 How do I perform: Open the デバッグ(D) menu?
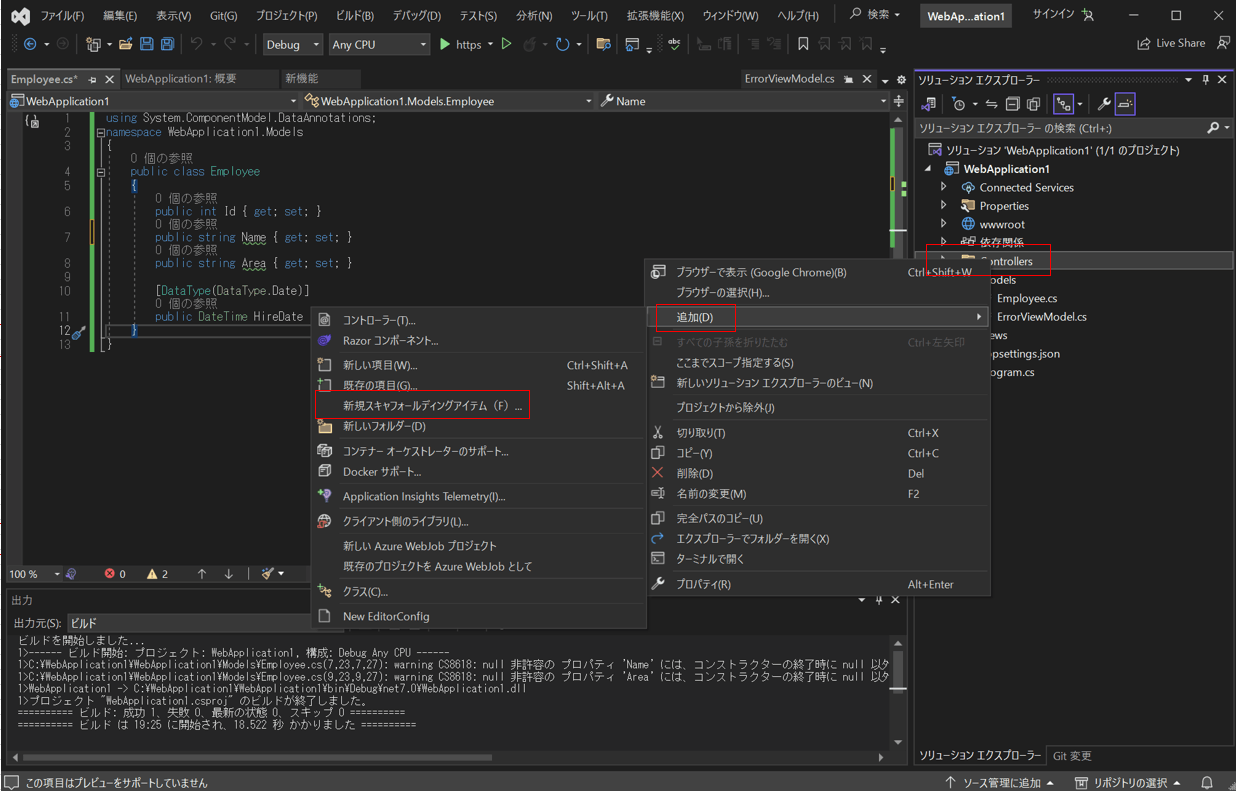[416, 16]
